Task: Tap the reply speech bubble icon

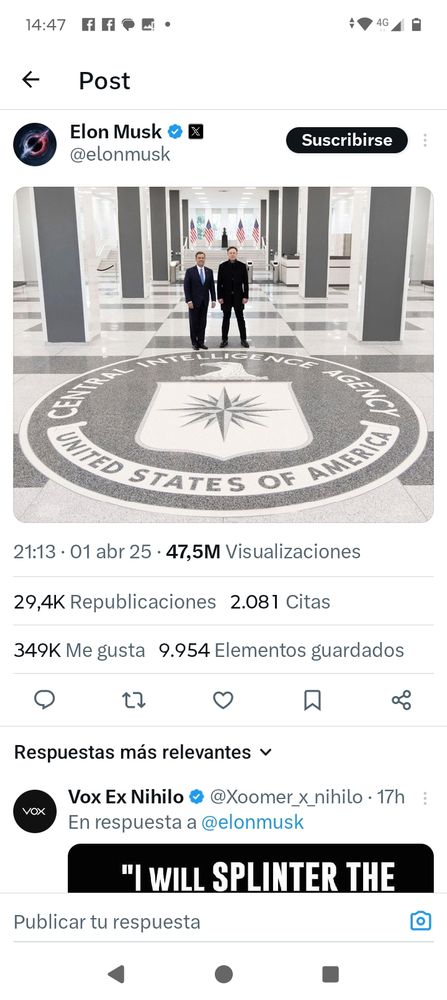Action: tap(44, 700)
